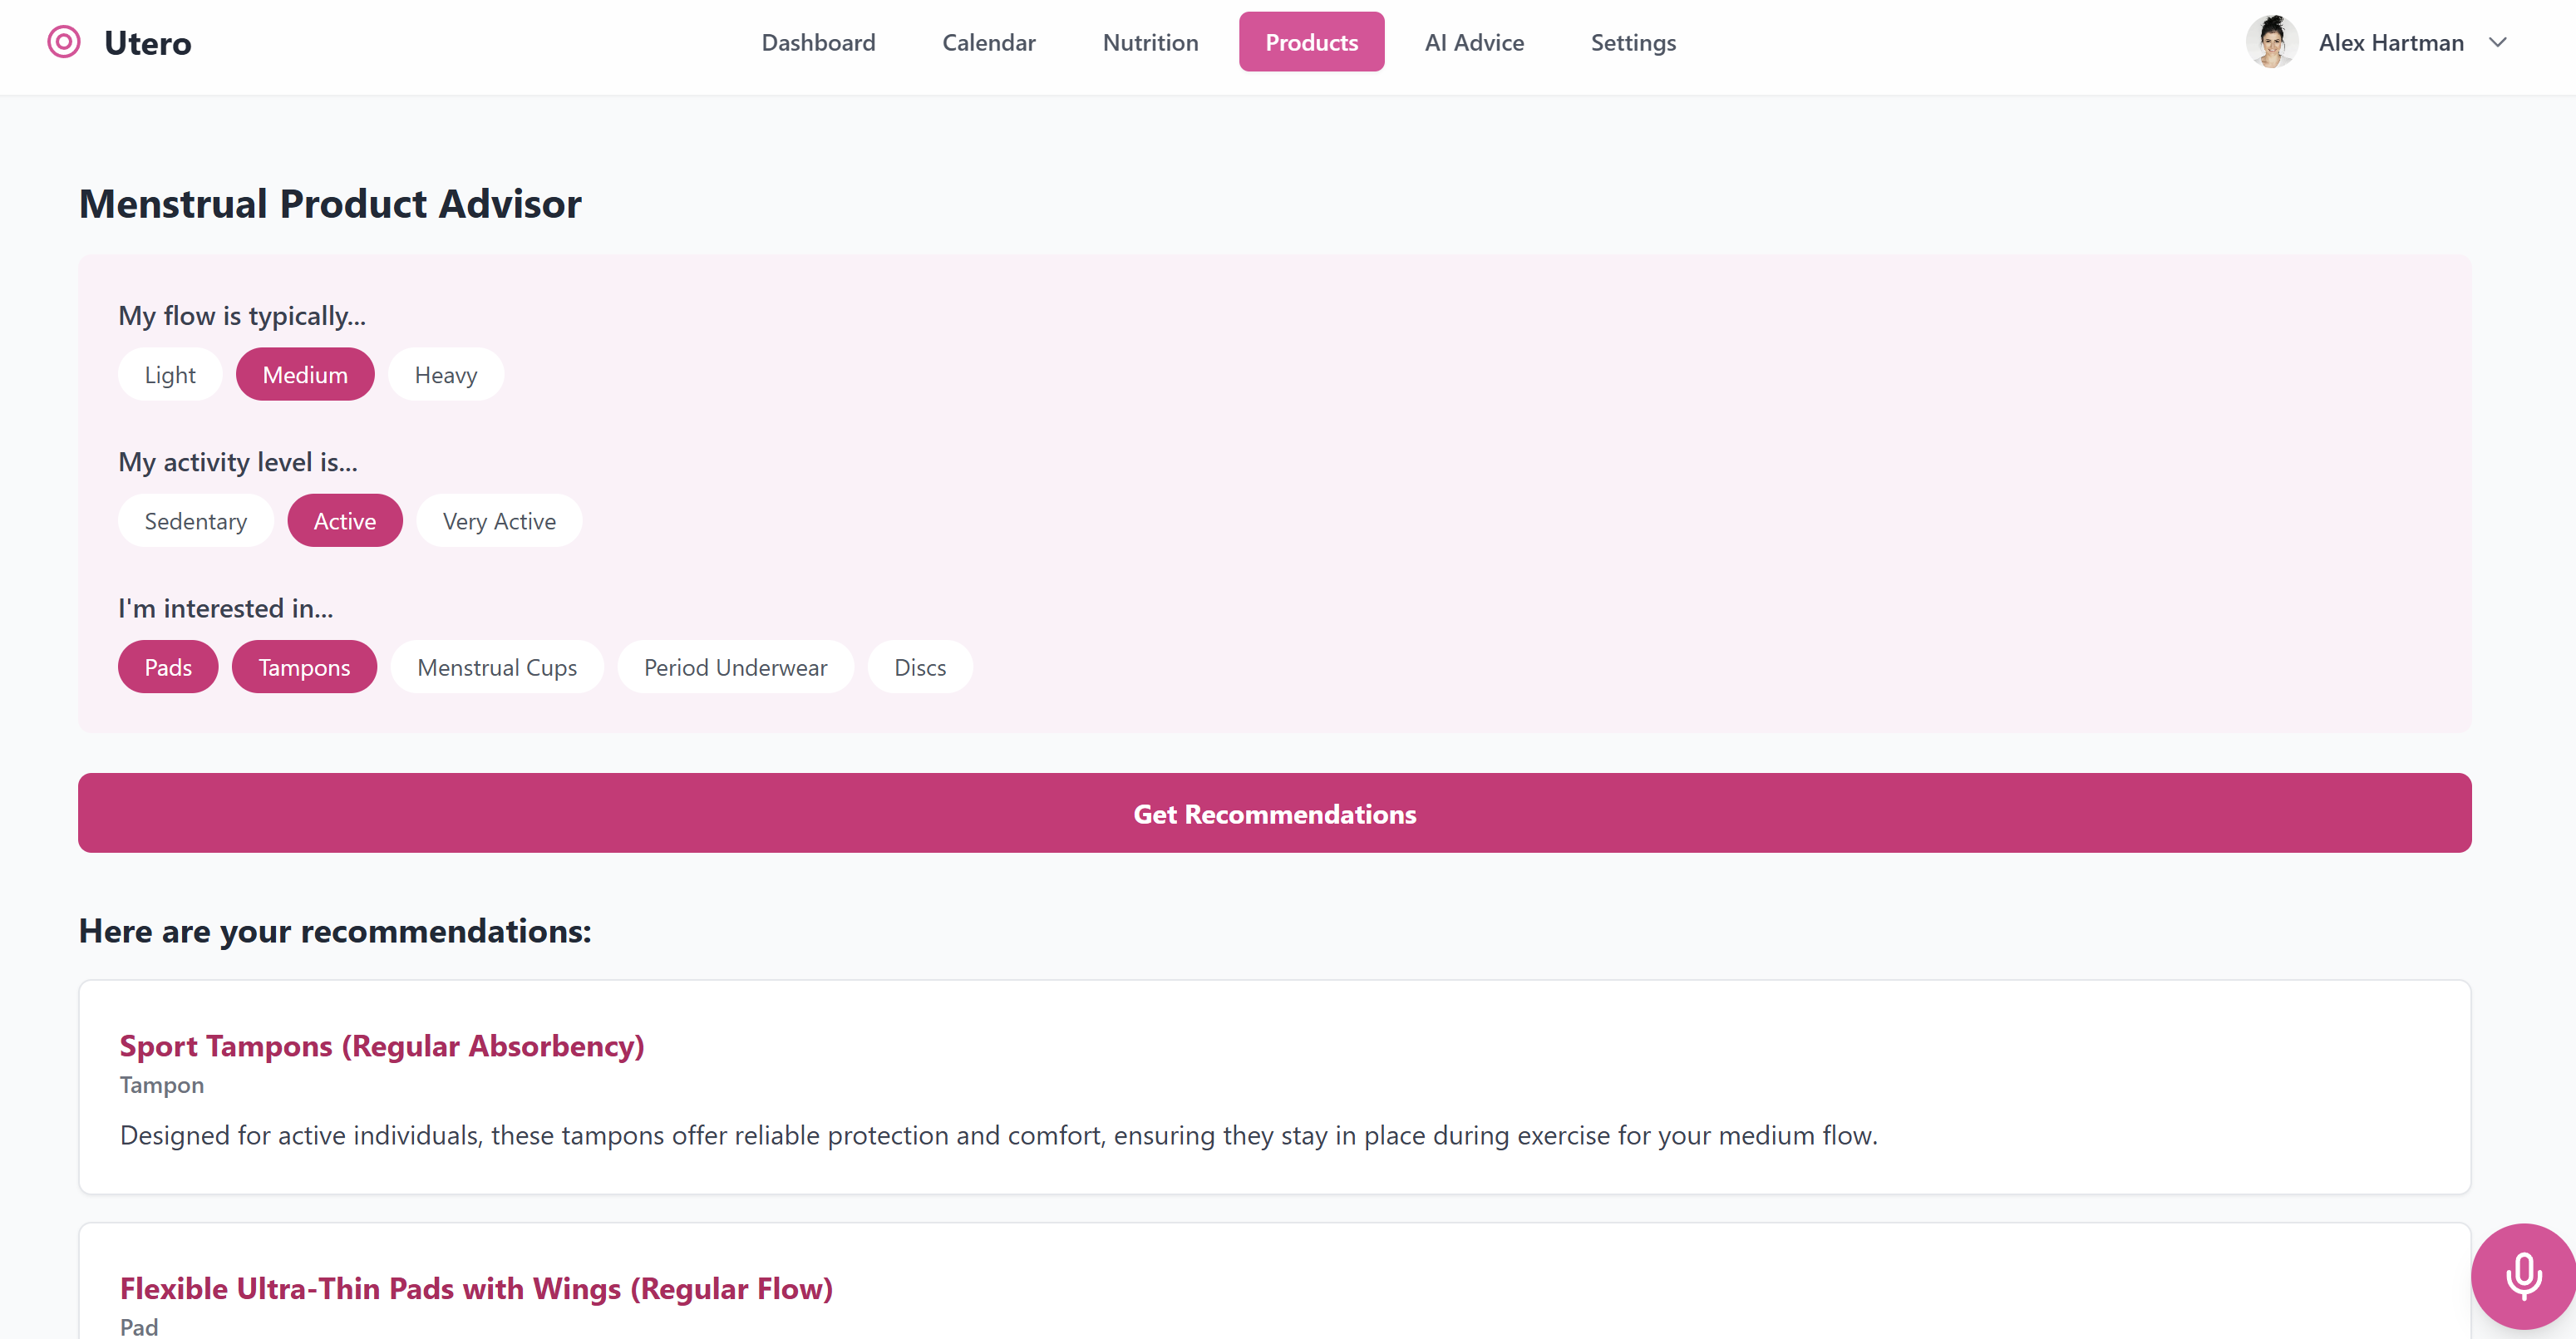The width and height of the screenshot is (2576, 1339).
Task: Switch to the Calendar tab
Action: [x=988, y=42]
